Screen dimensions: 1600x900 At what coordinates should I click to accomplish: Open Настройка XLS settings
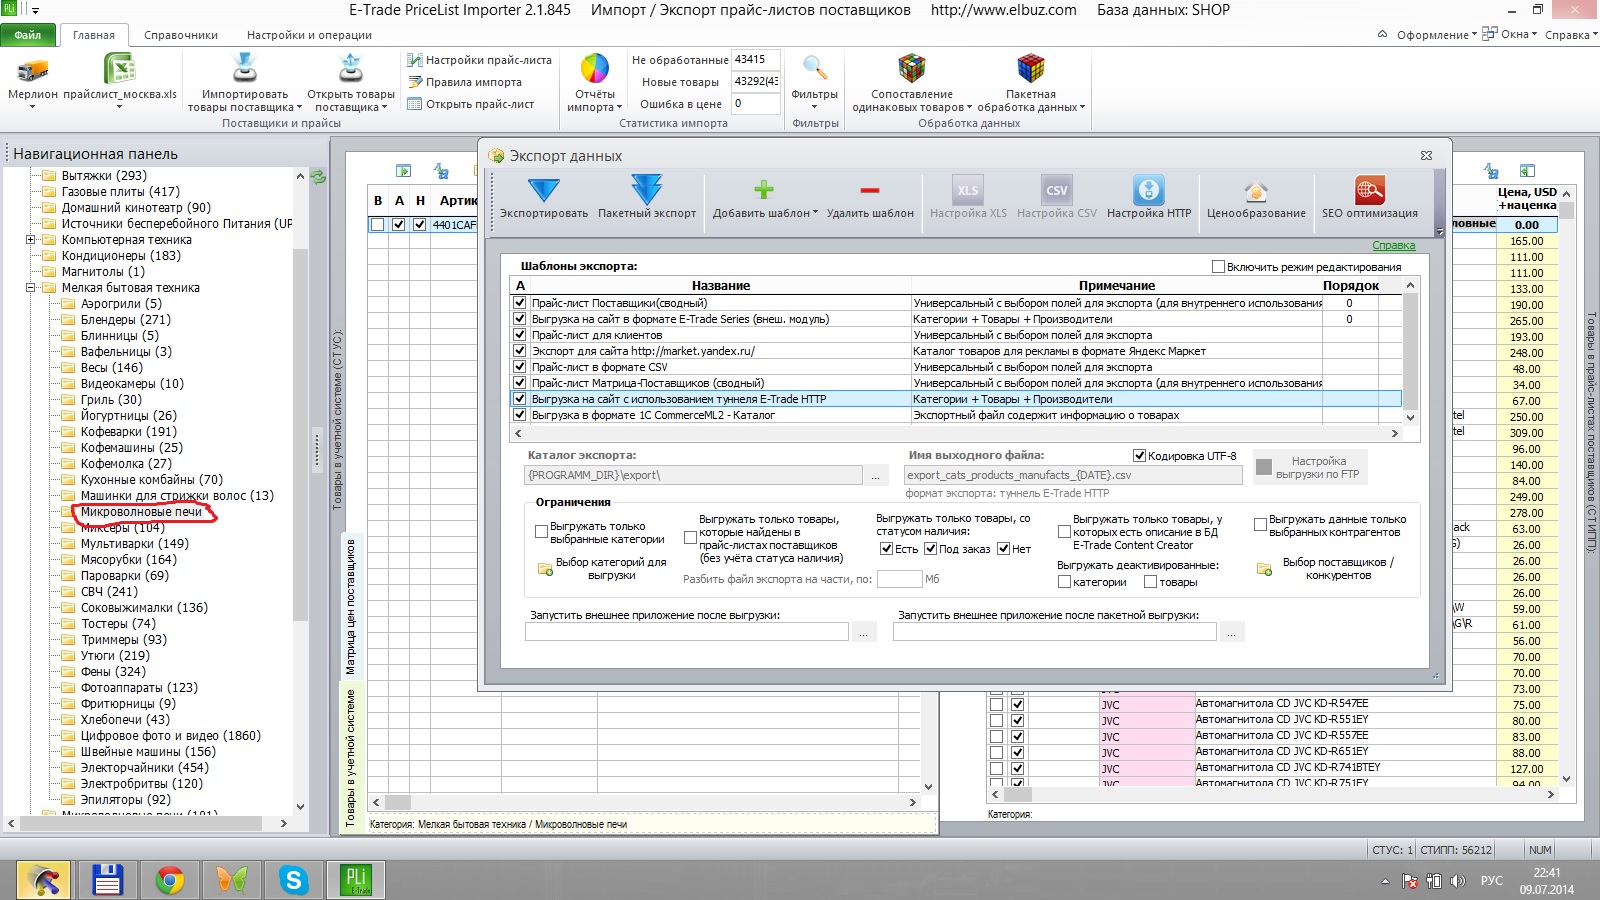pos(968,197)
